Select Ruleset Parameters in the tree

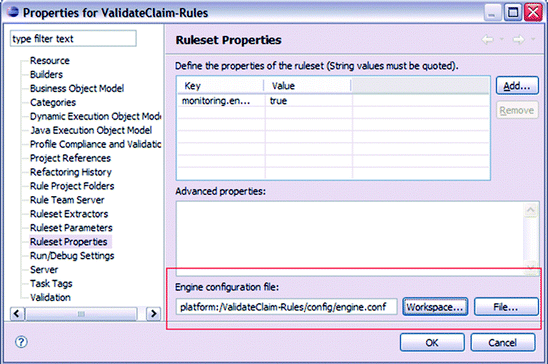71,228
